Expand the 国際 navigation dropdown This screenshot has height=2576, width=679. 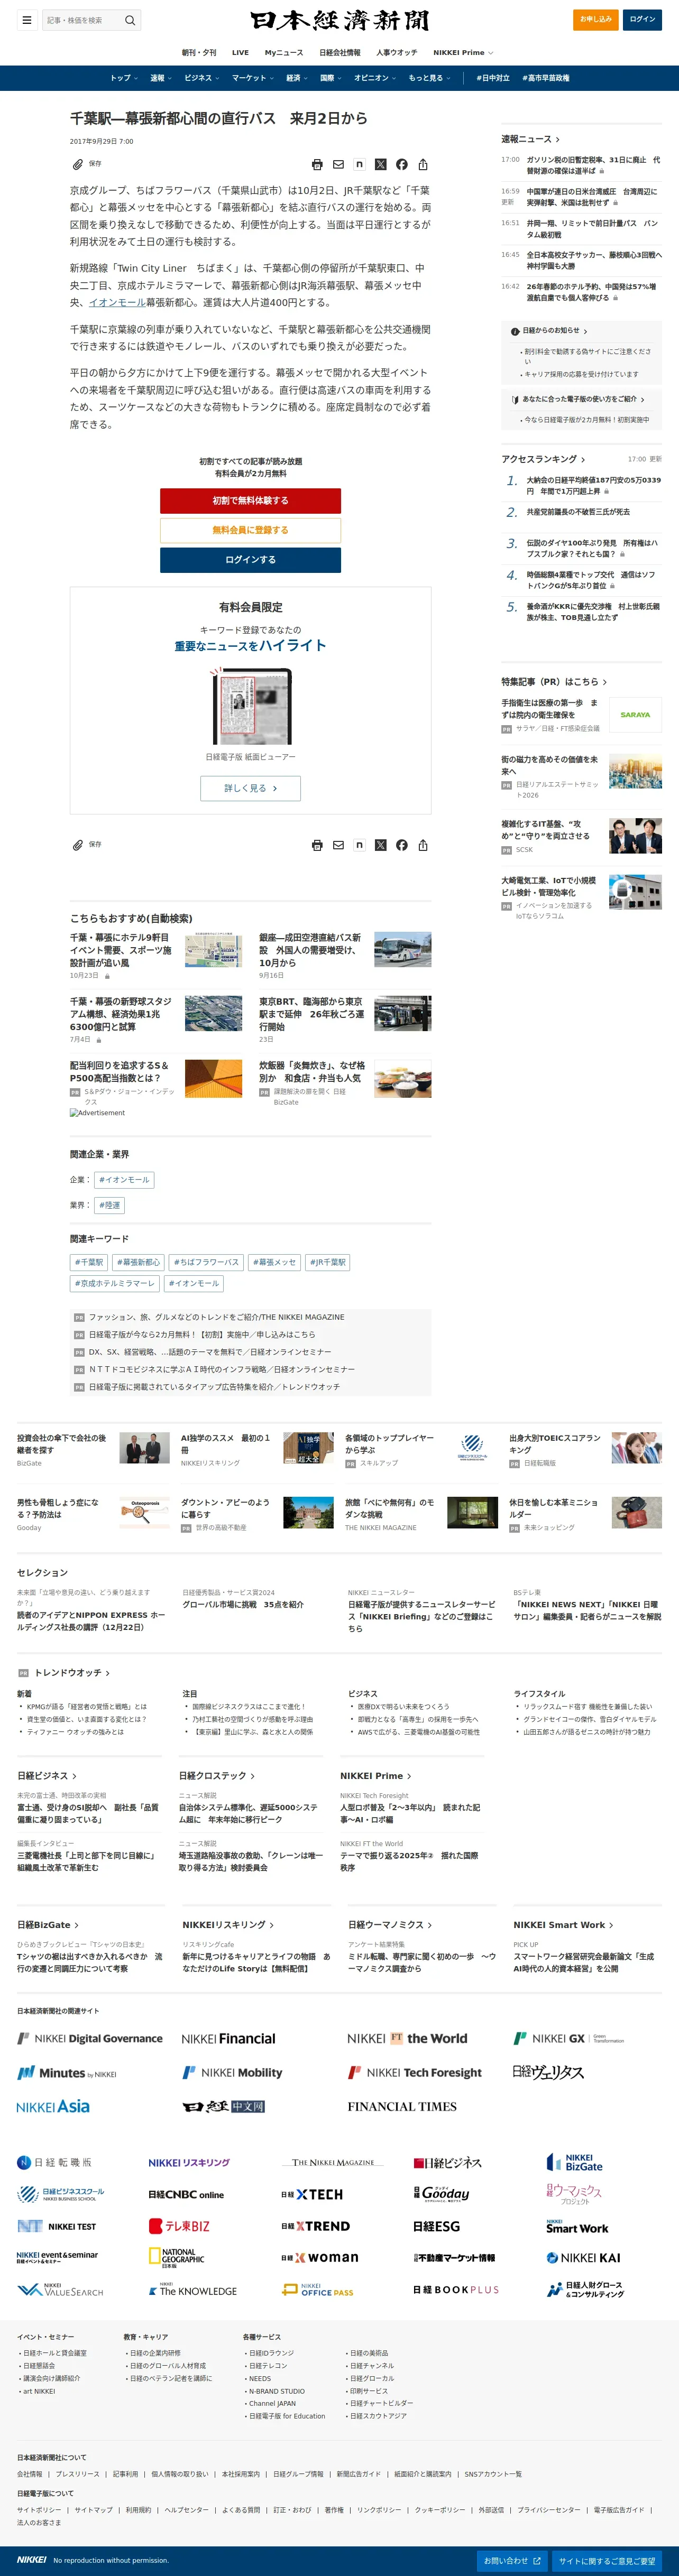331,78
